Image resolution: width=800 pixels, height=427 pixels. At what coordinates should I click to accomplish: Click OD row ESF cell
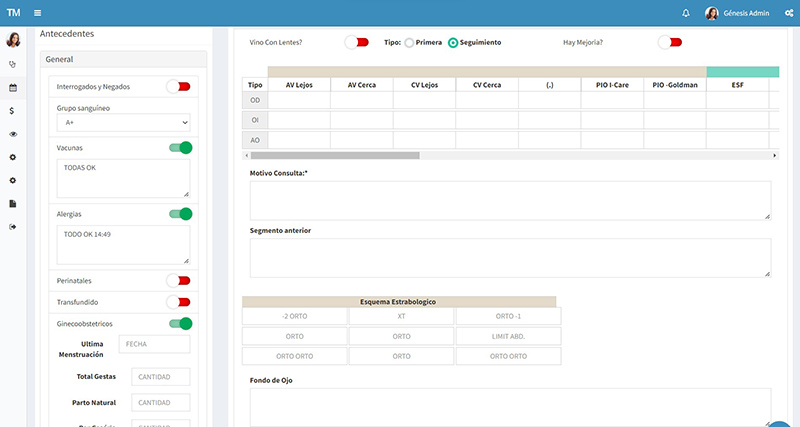(x=737, y=101)
